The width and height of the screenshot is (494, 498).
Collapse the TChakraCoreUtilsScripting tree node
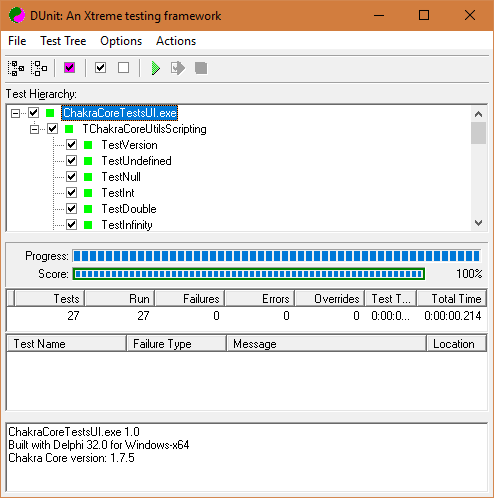[x=34, y=129]
